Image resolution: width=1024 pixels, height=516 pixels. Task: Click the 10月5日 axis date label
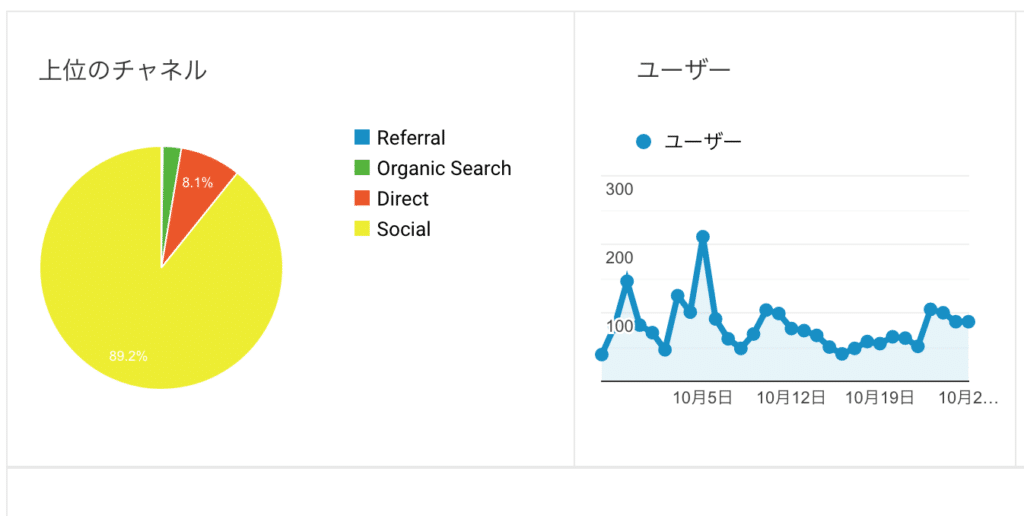[703, 398]
